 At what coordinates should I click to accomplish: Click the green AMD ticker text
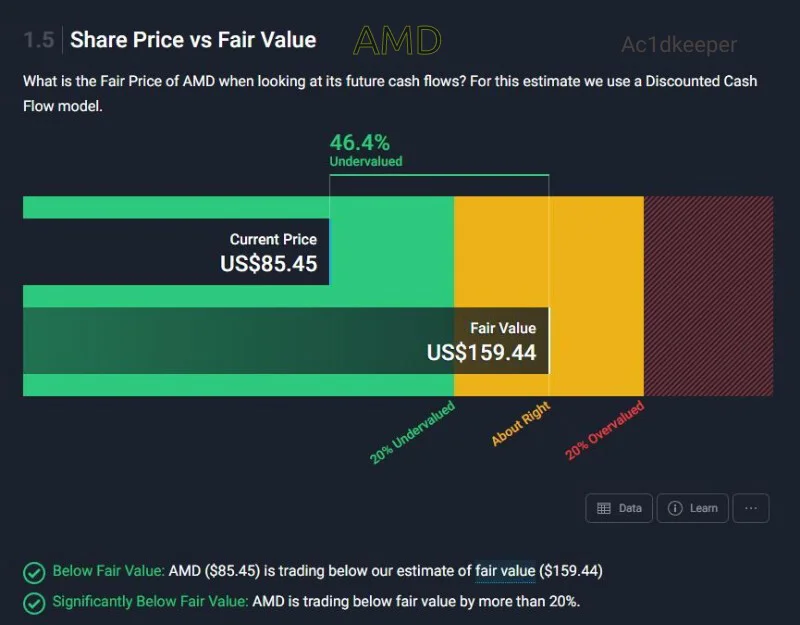point(397,40)
